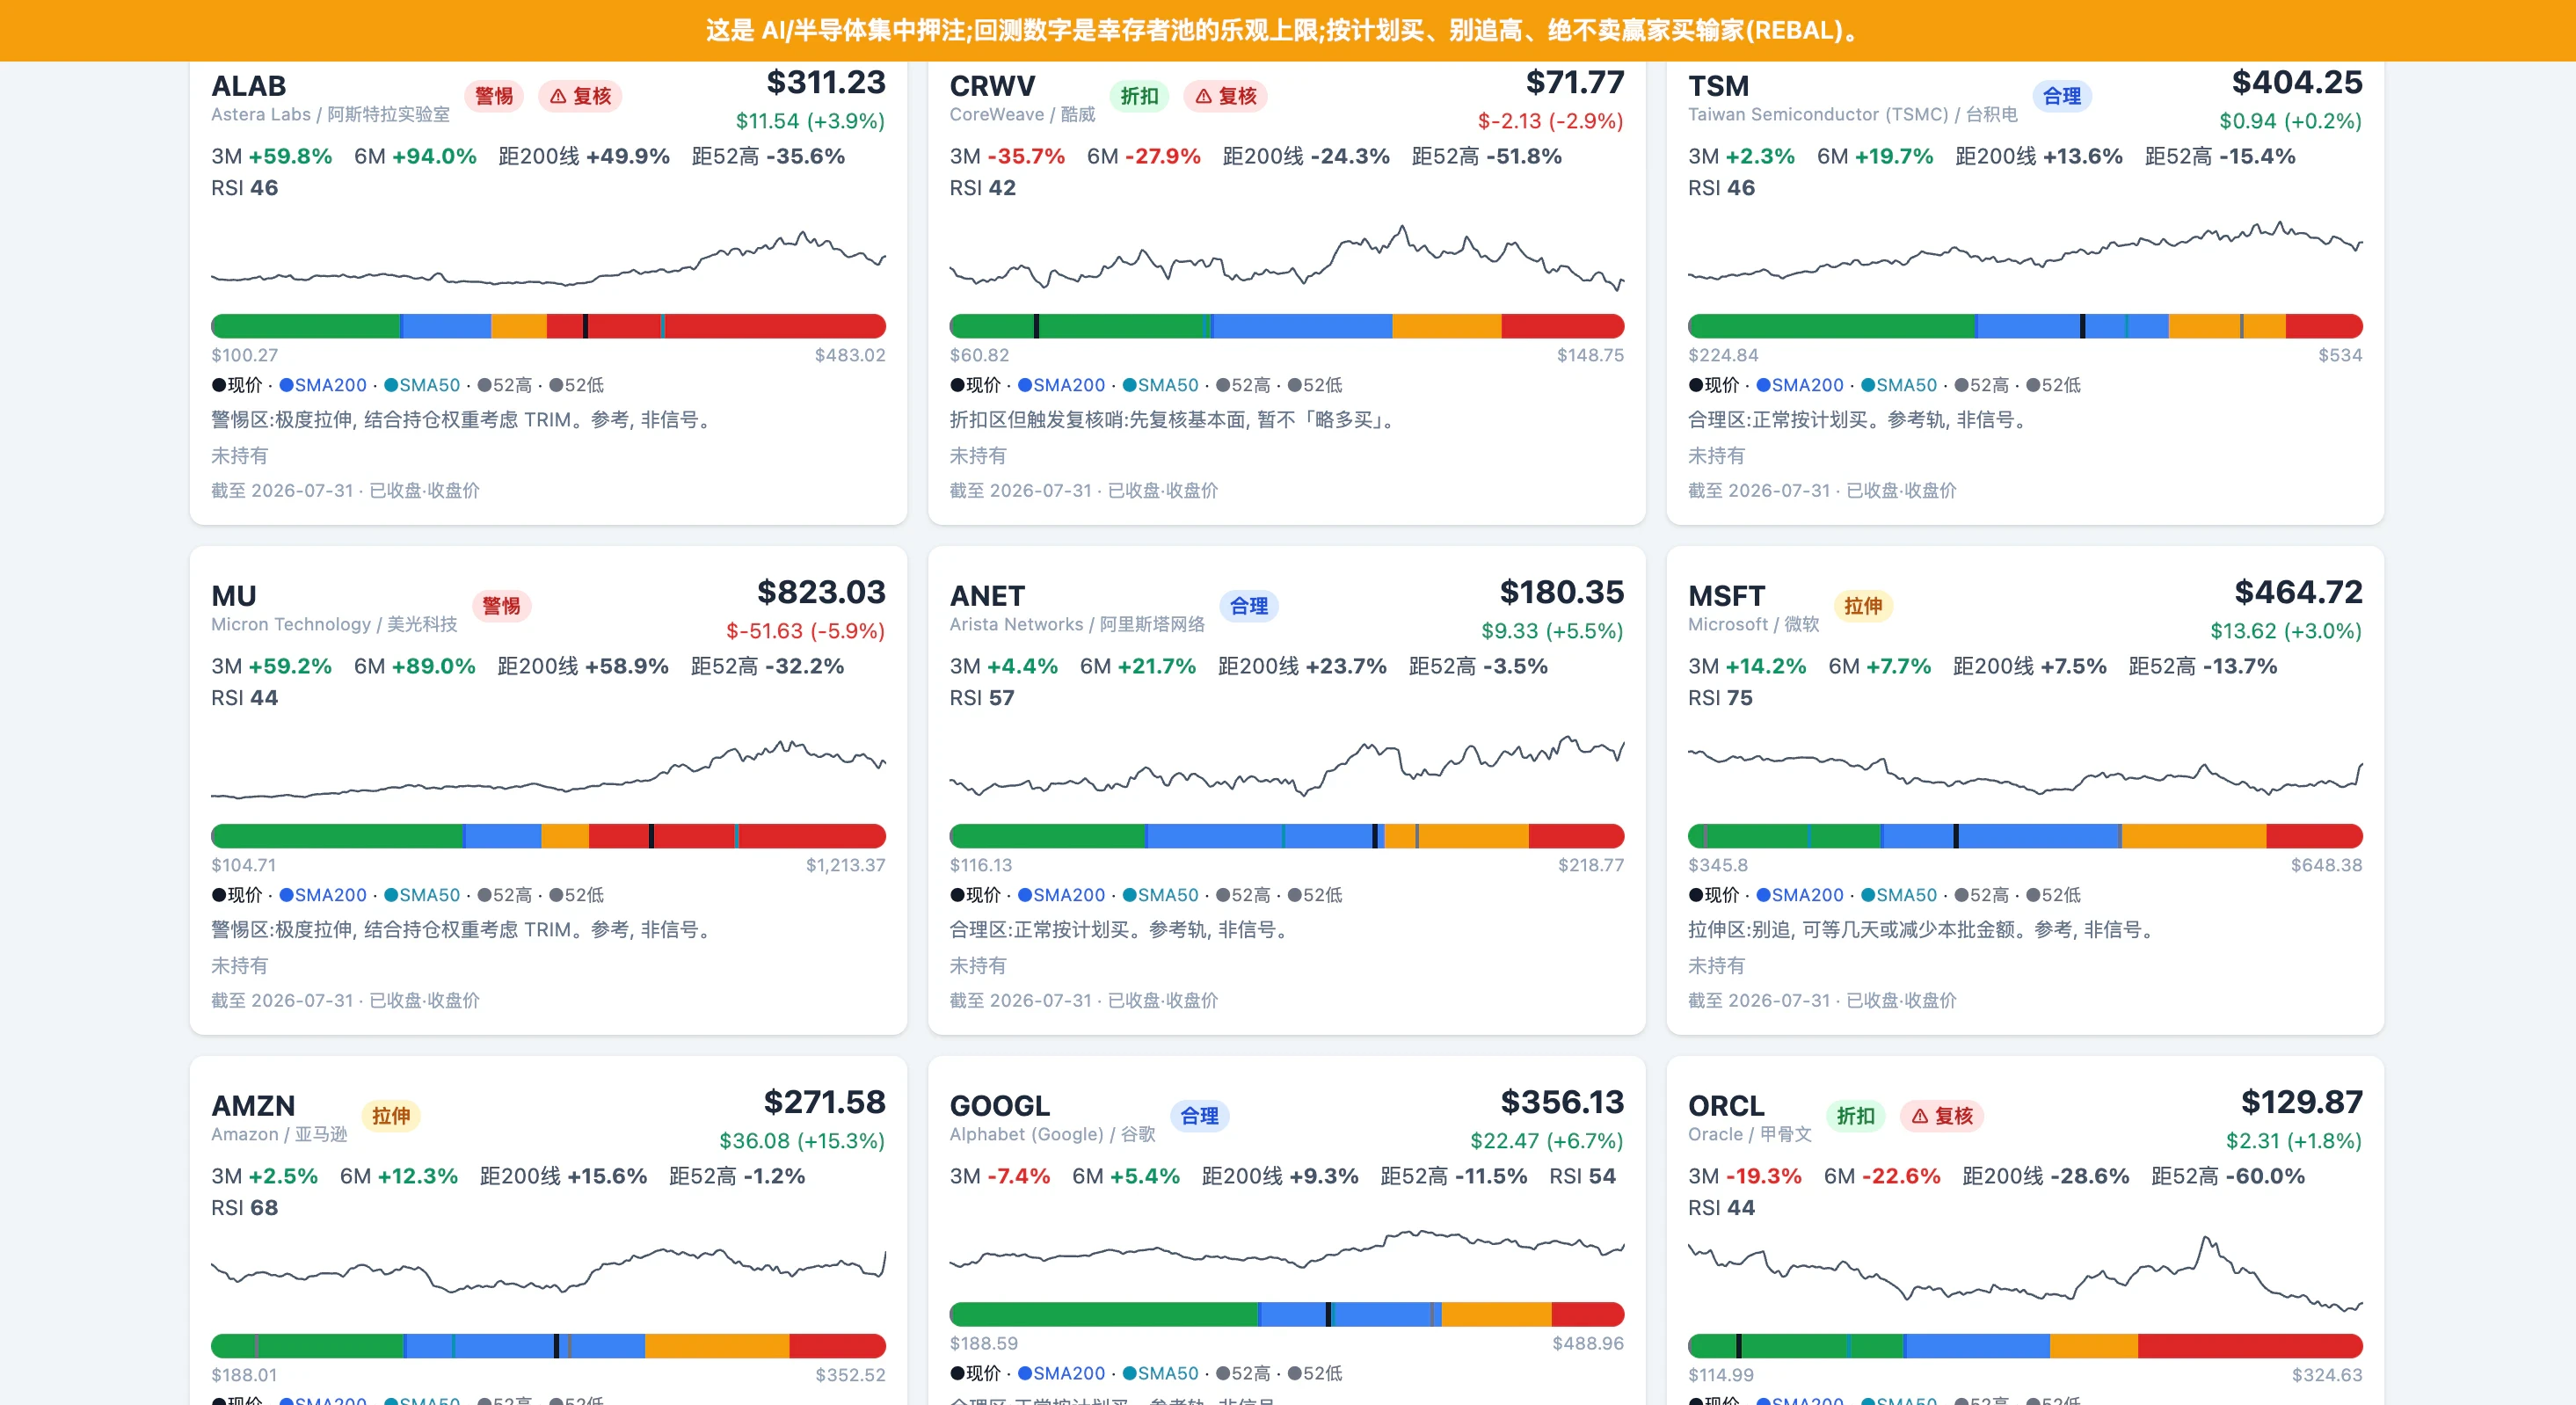This screenshot has width=2576, height=1405.
Task: Select the ALAB ticker heading
Action: 249,86
